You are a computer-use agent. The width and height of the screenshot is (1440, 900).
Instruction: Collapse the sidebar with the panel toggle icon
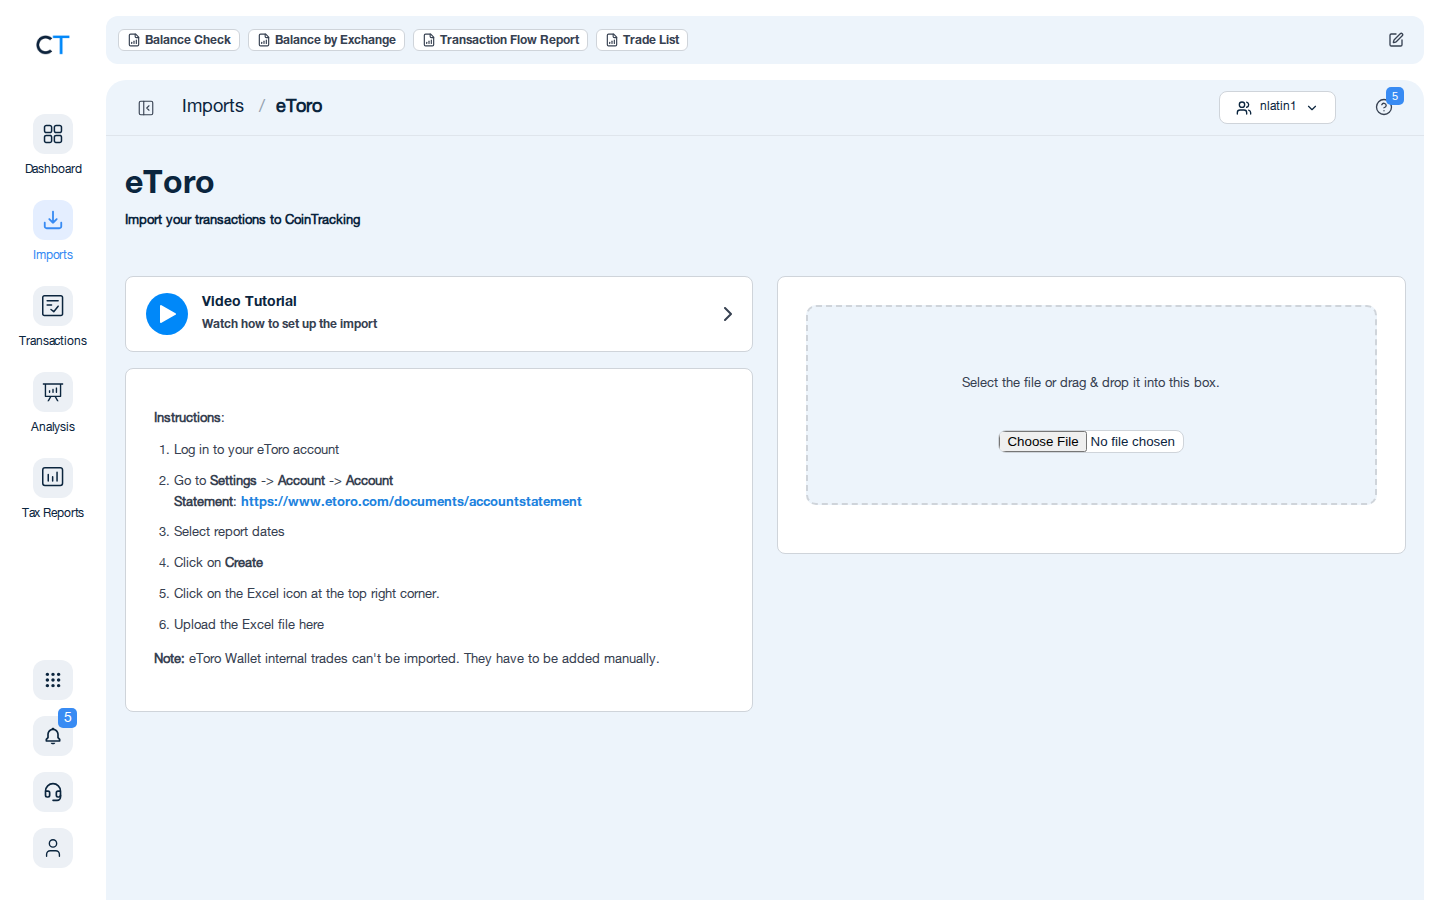pos(146,108)
